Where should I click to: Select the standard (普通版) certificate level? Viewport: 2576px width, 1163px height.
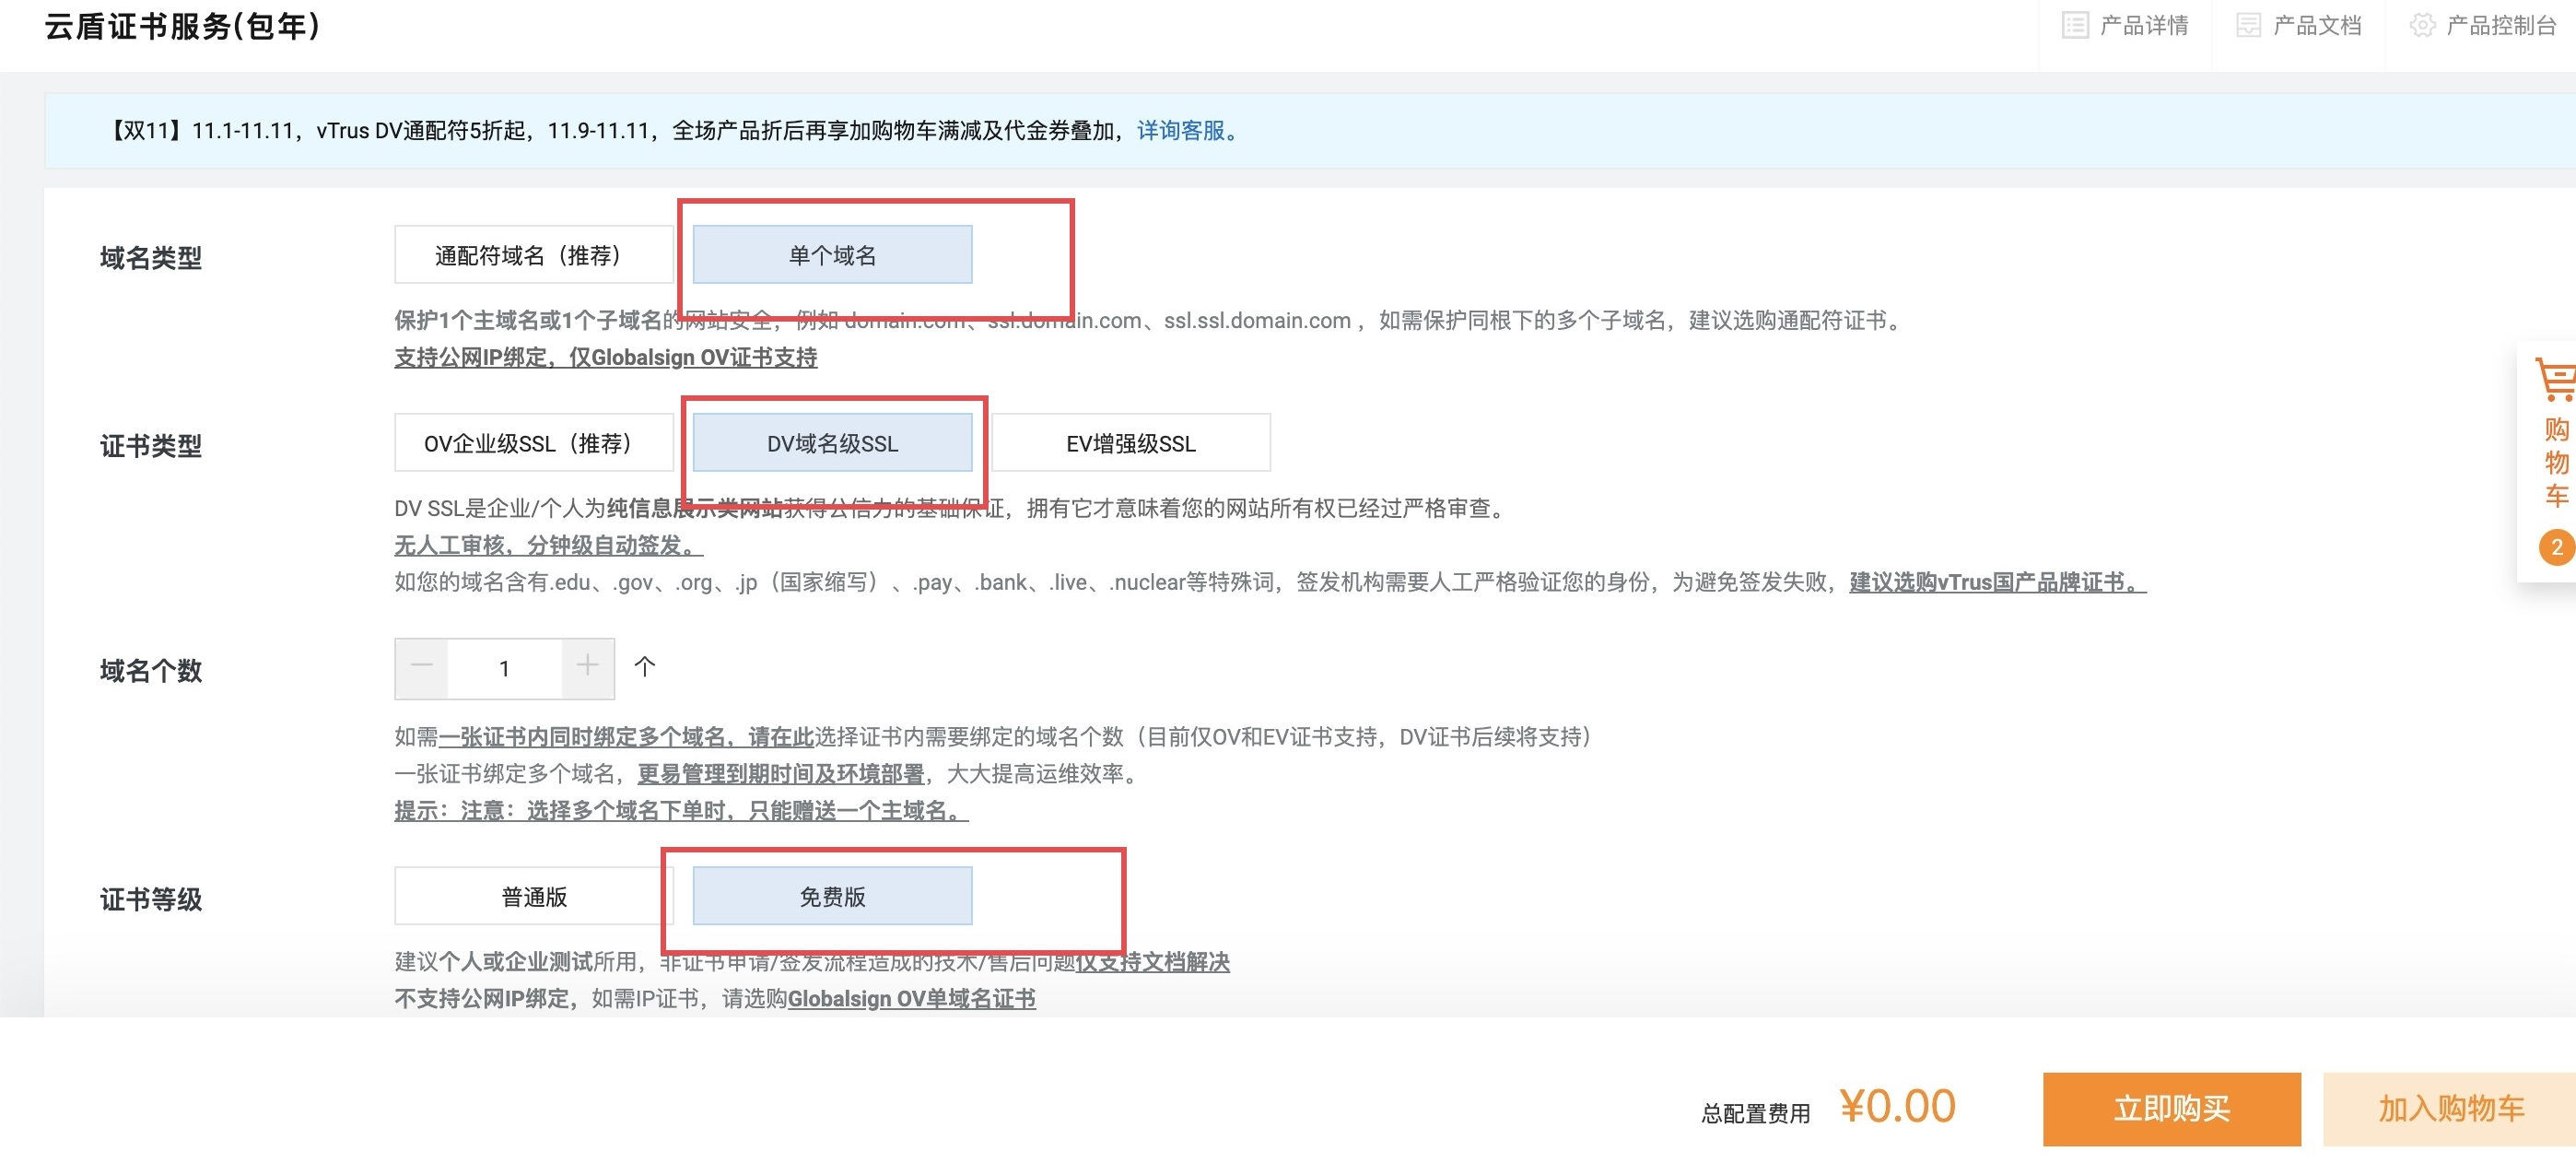[533, 896]
